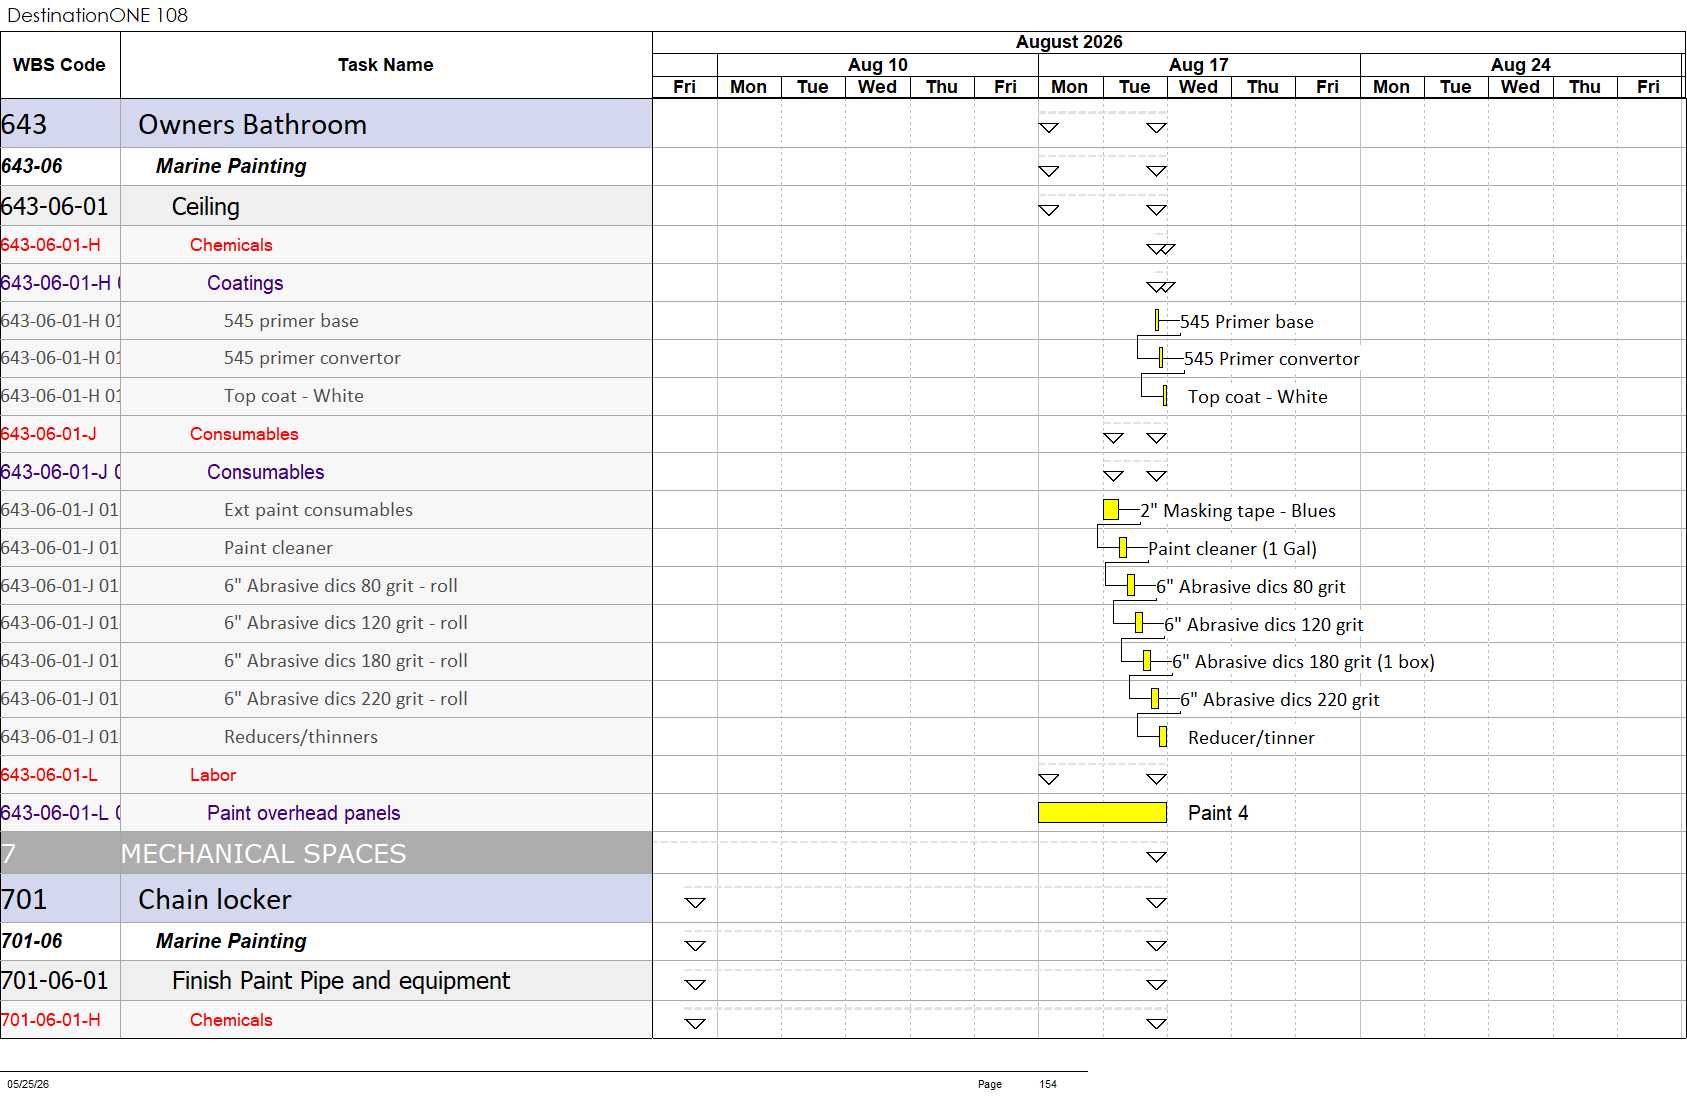1687x1097 pixels.
Task: Select the Top coat - White gantt bar
Action: pyautogui.click(x=1165, y=396)
